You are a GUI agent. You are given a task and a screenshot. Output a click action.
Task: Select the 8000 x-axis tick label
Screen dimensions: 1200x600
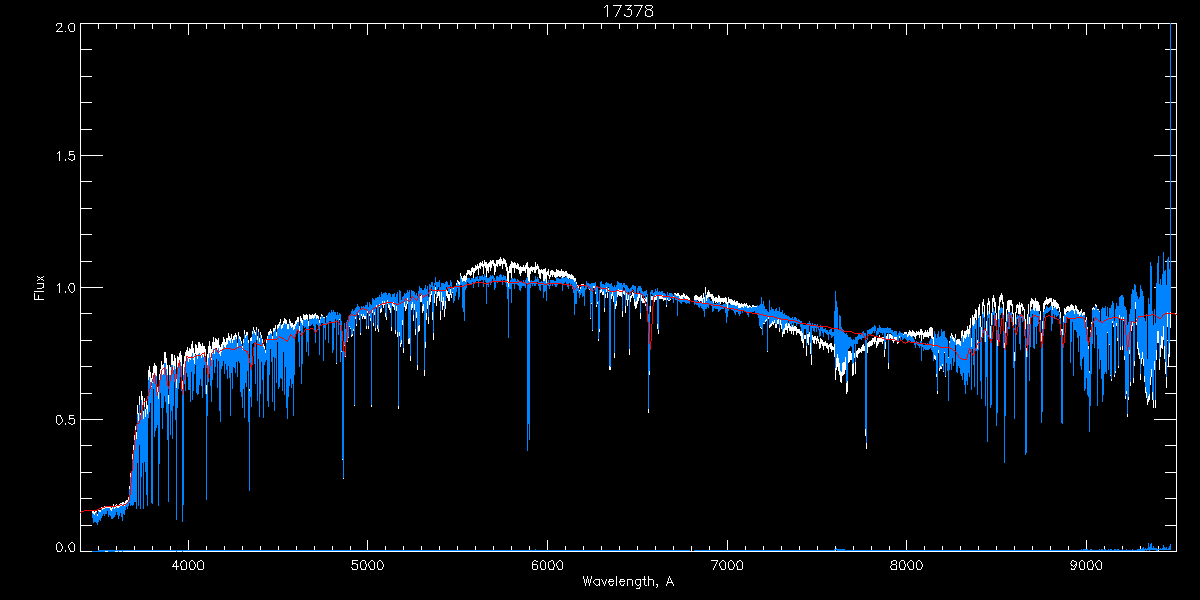coord(907,565)
